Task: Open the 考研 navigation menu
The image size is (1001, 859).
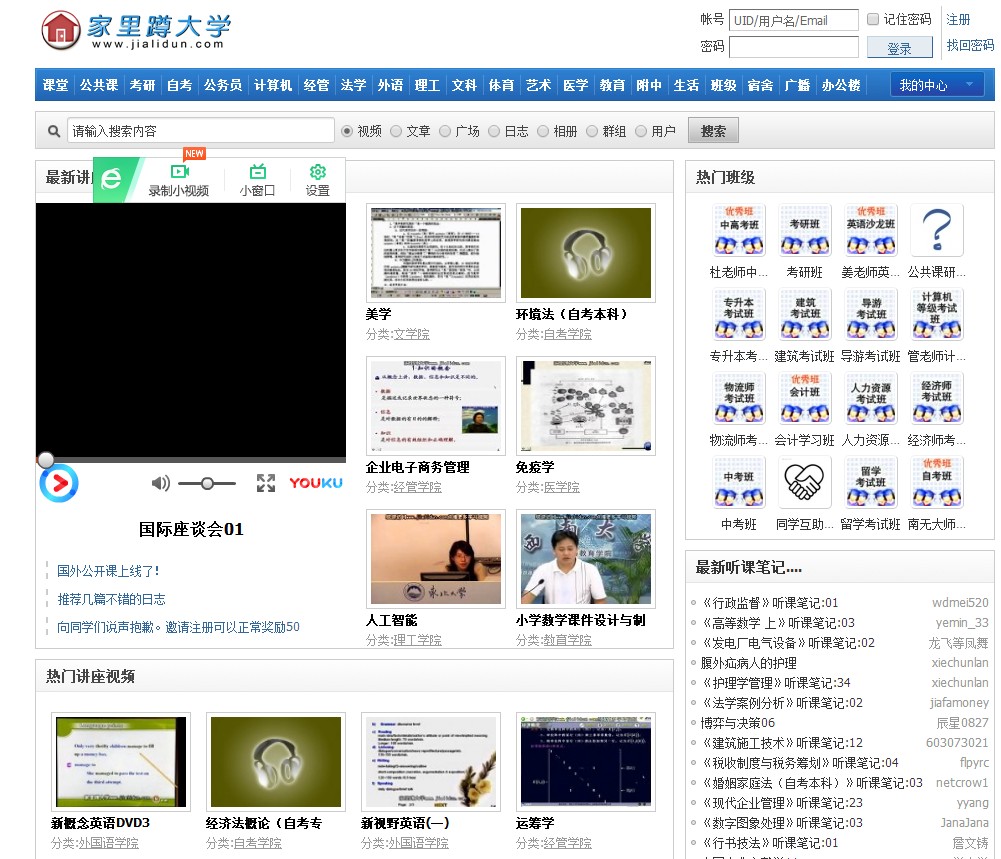Action: click(141, 85)
